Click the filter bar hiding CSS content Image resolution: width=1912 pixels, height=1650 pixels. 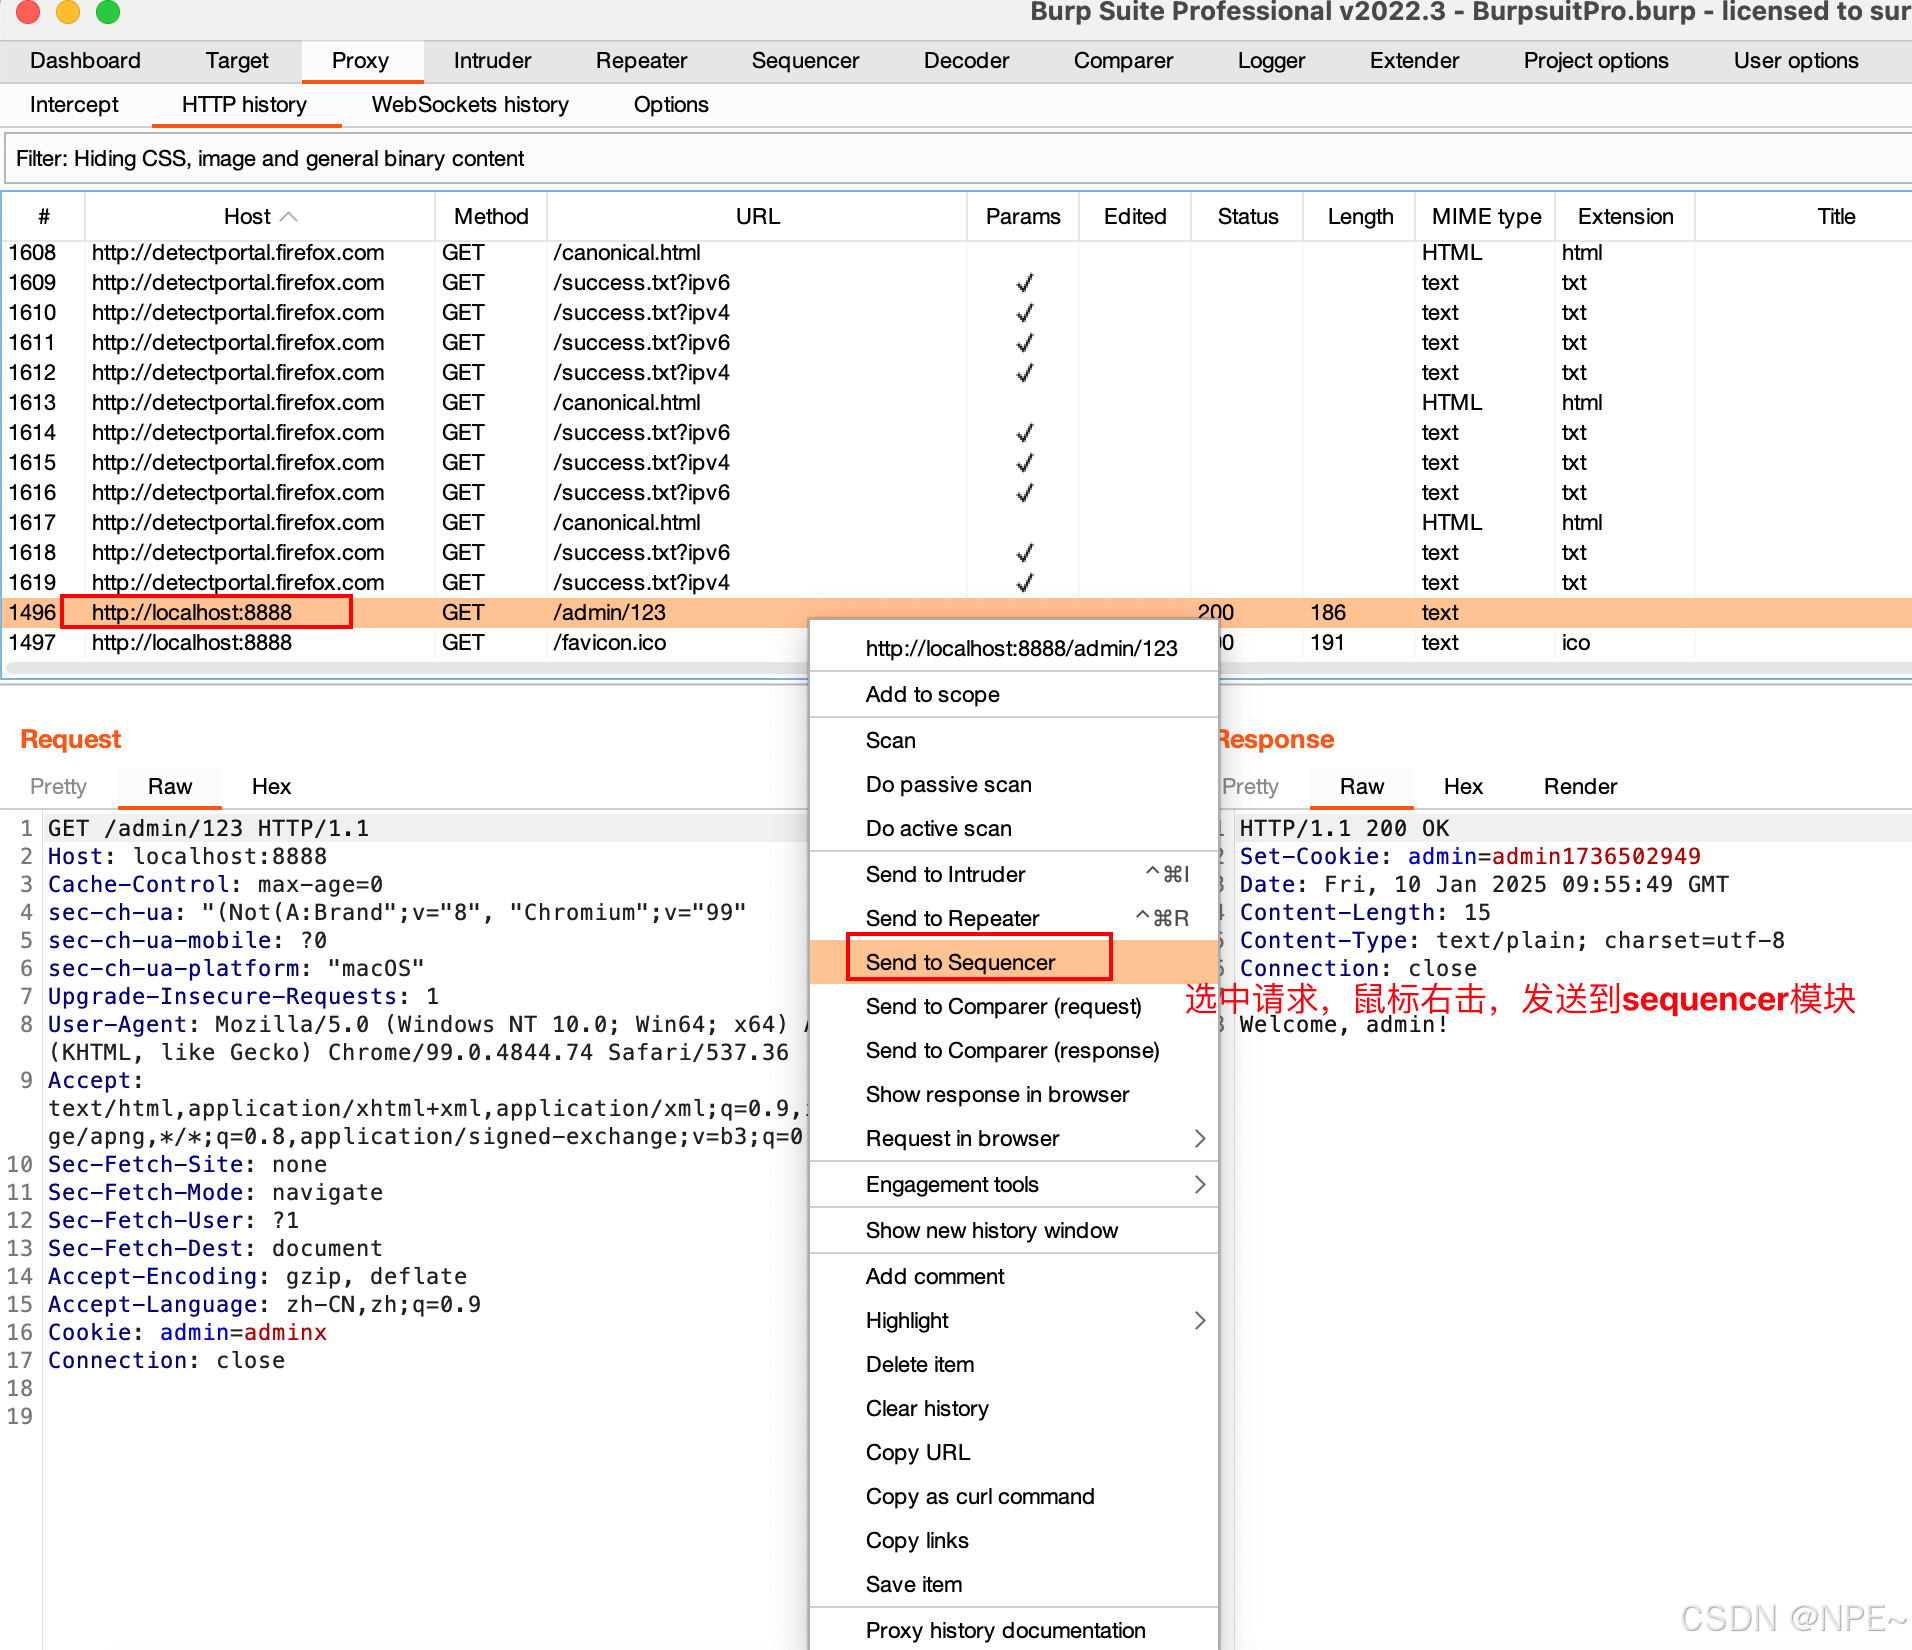pos(956,159)
